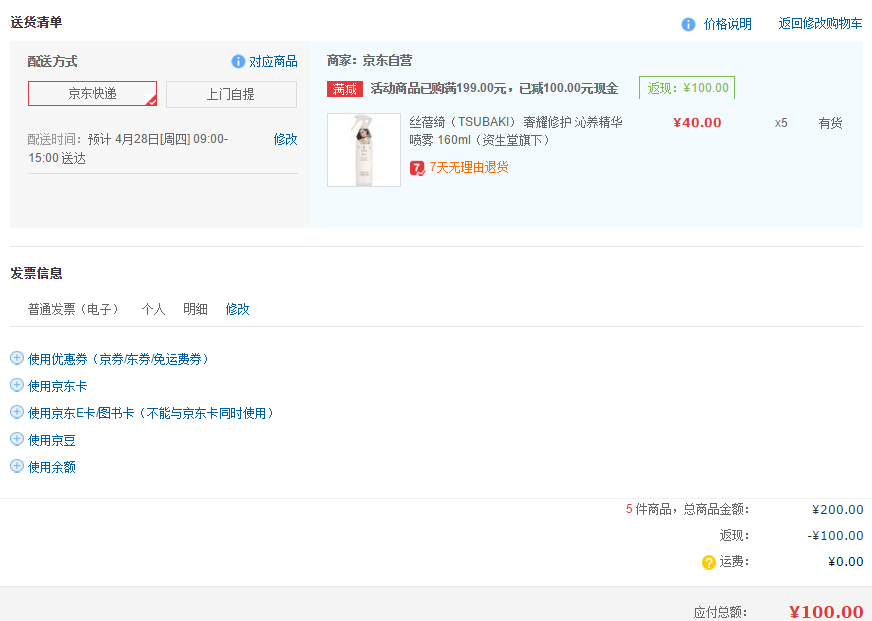This screenshot has width=872, height=621.
Task: Click the ¥40.00 product price
Action: [x=697, y=123]
